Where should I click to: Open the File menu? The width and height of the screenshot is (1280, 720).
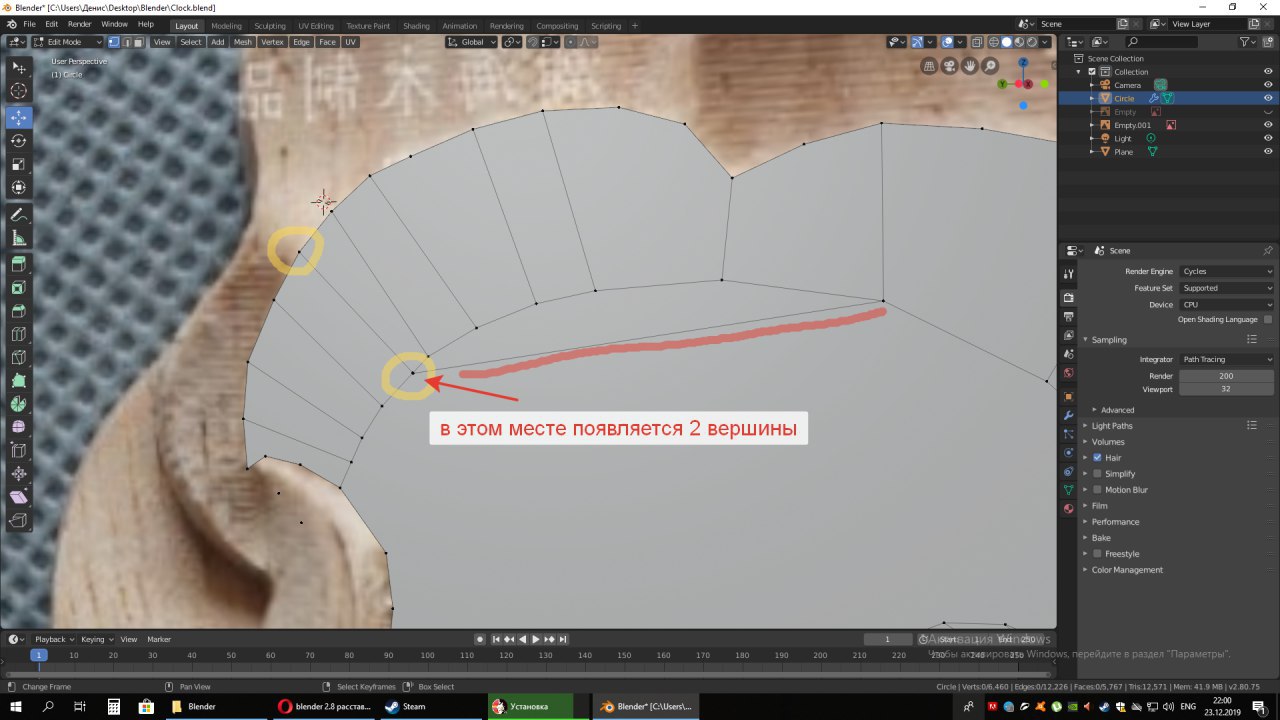28,23
